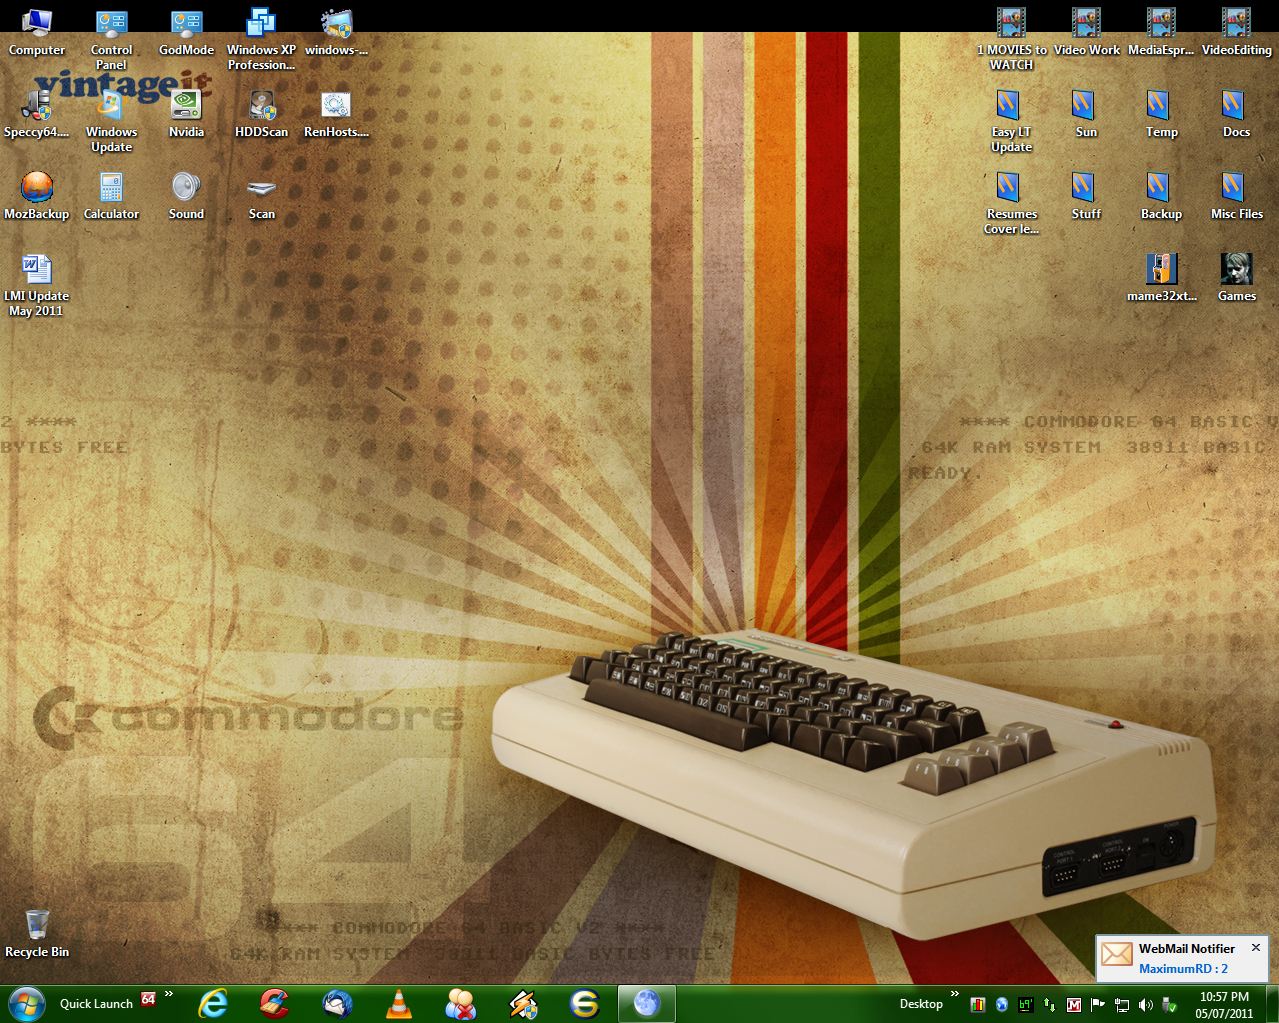Image resolution: width=1279 pixels, height=1023 pixels.
Task: Open the Malwarebytes red M tray icon
Action: [x=1074, y=1004]
